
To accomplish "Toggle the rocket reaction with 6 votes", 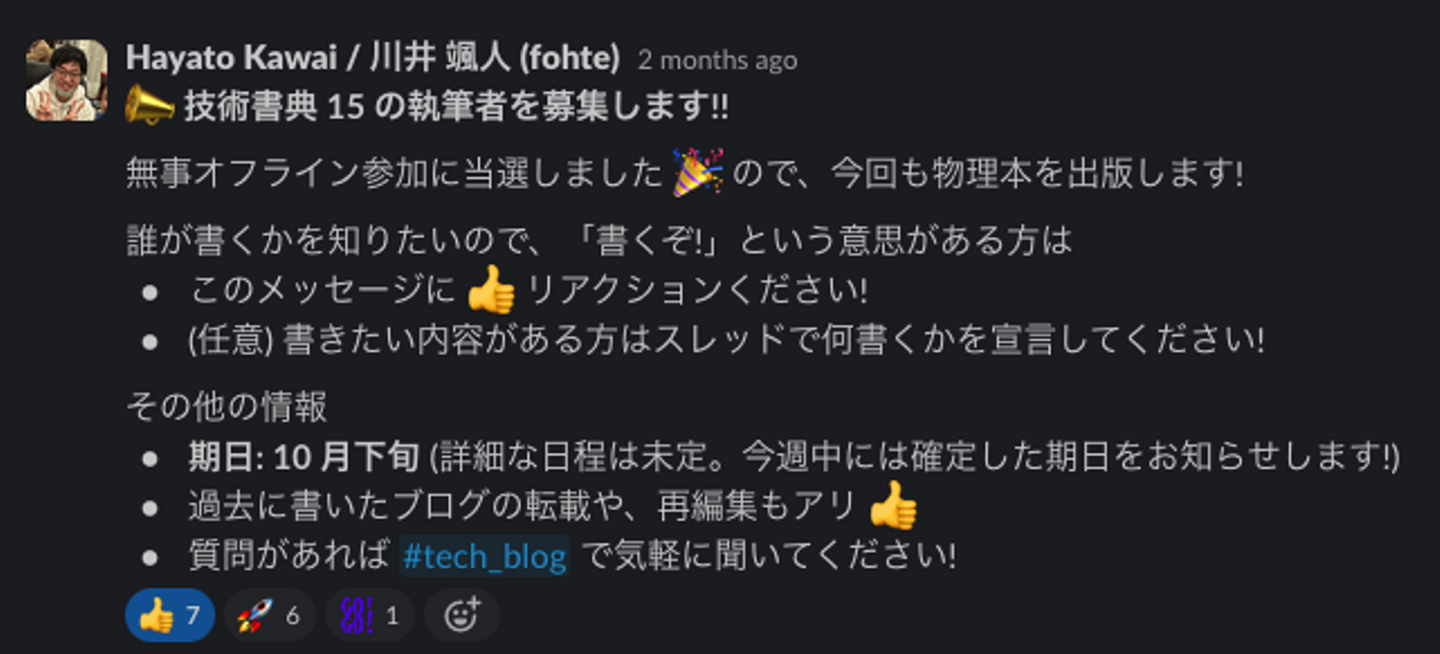I will click(268, 615).
